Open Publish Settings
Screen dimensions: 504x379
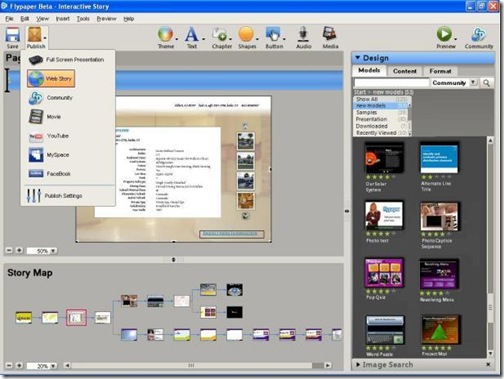54,196
